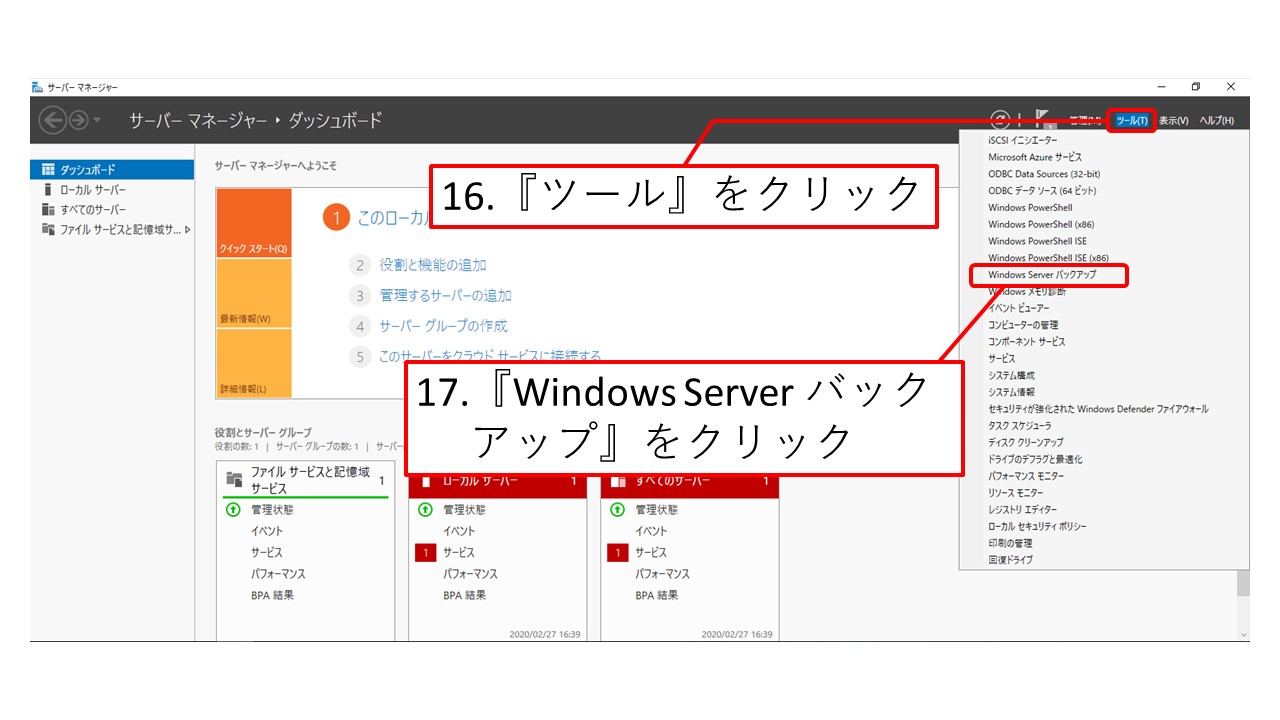This screenshot has width=1280, height=720.
Task: Click the forward navigation arrow
Action: click(78, 121)
